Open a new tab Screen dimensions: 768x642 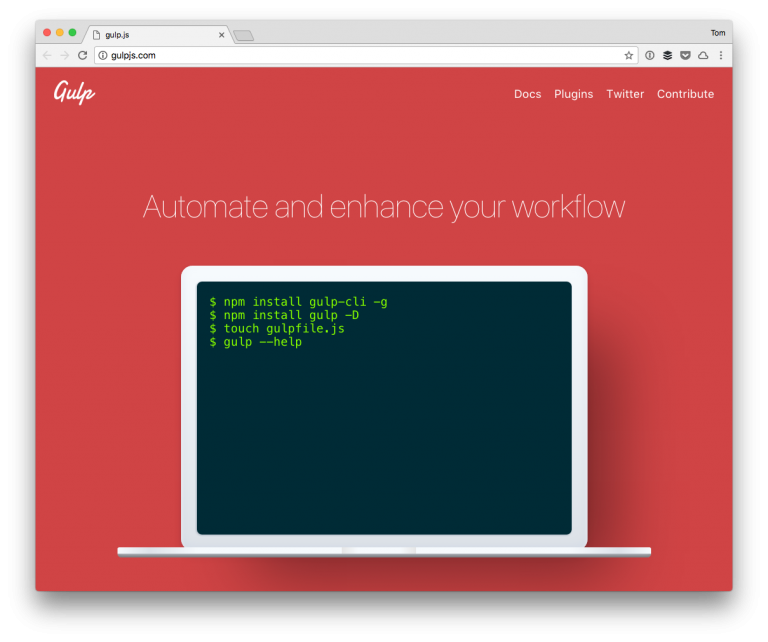click(x=243, y=36)
